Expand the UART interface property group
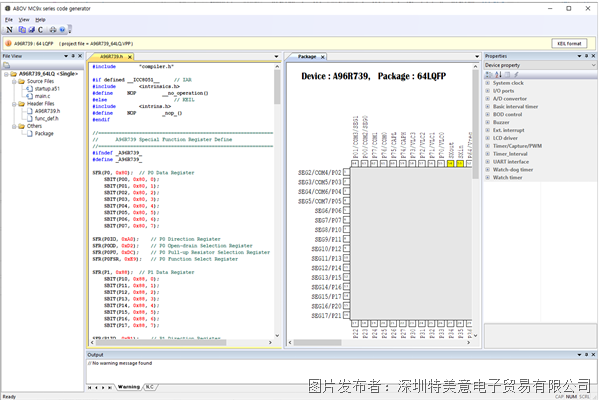The image size is (600, 400). point(488,162)
